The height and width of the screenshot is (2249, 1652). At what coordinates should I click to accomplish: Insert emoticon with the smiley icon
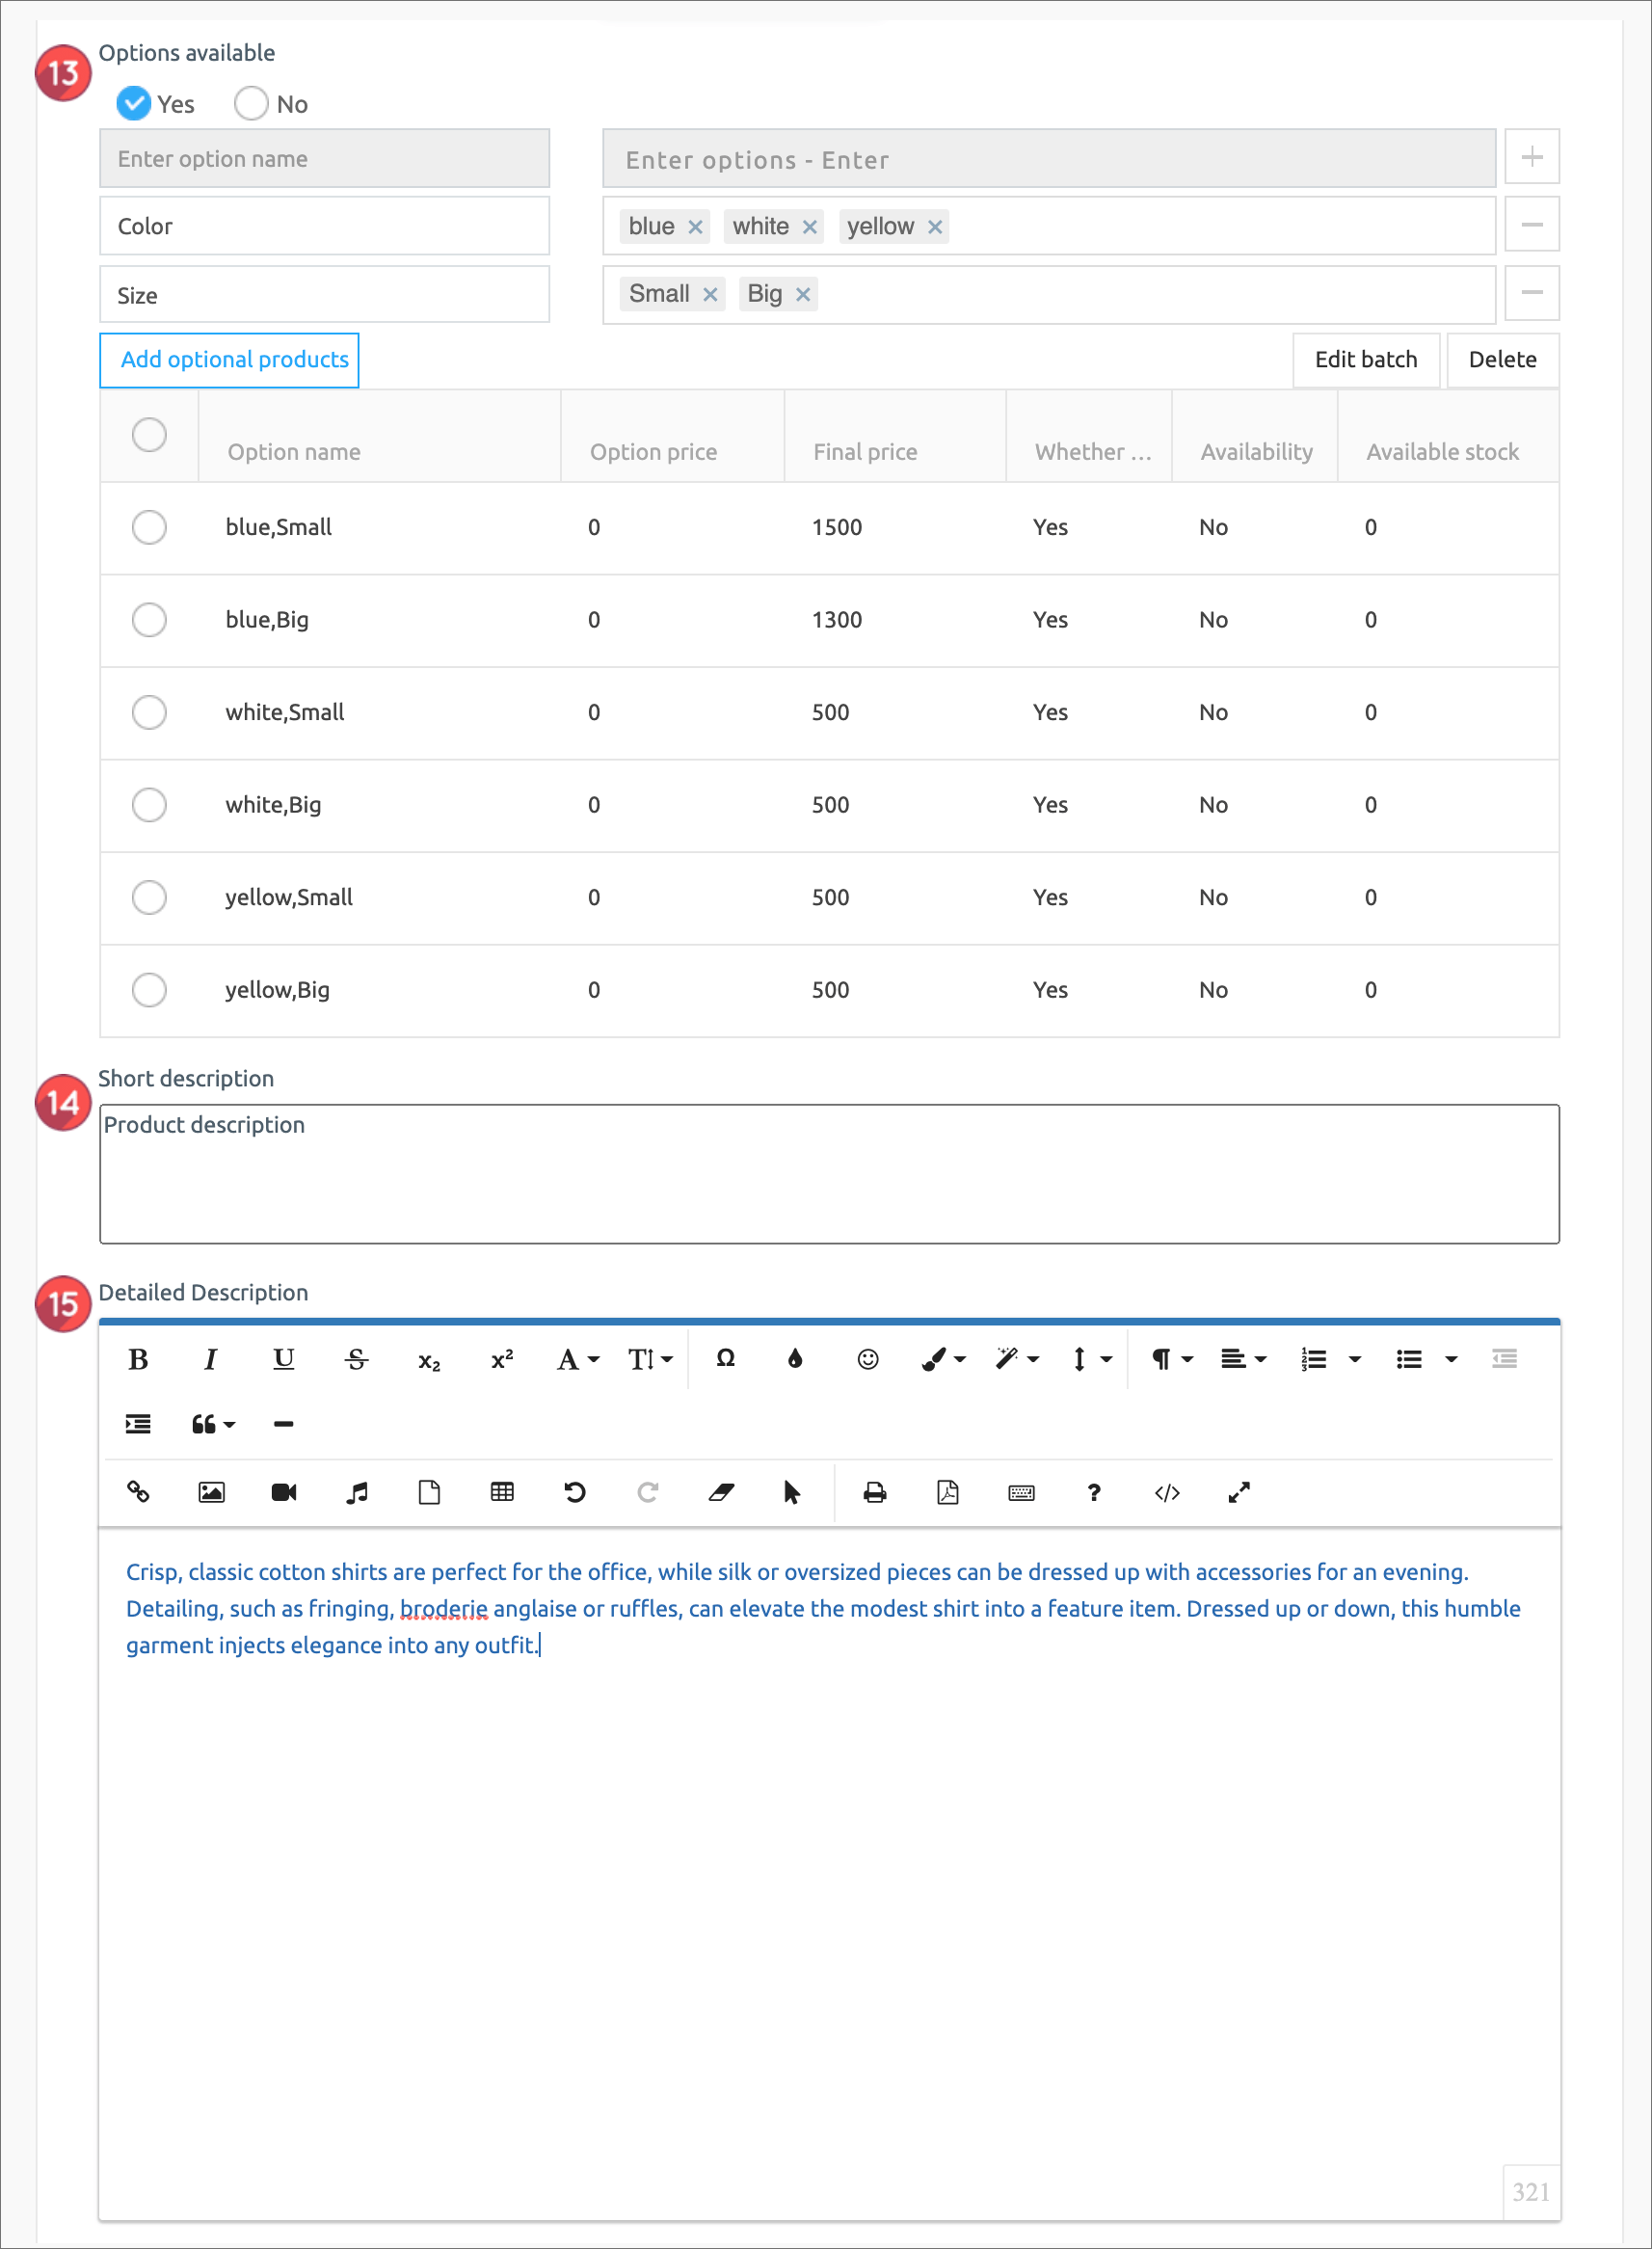(x=867, y=1359)
